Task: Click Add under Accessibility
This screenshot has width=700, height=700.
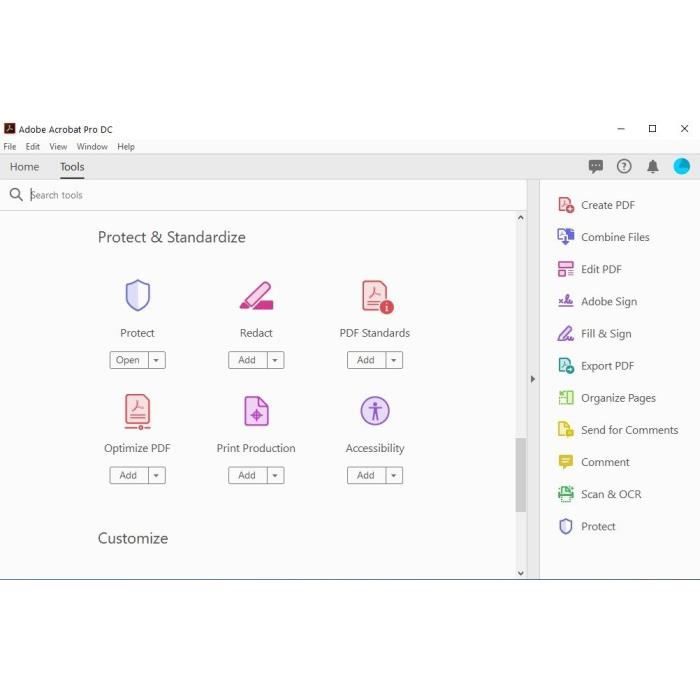Action: tap(366, 475)
